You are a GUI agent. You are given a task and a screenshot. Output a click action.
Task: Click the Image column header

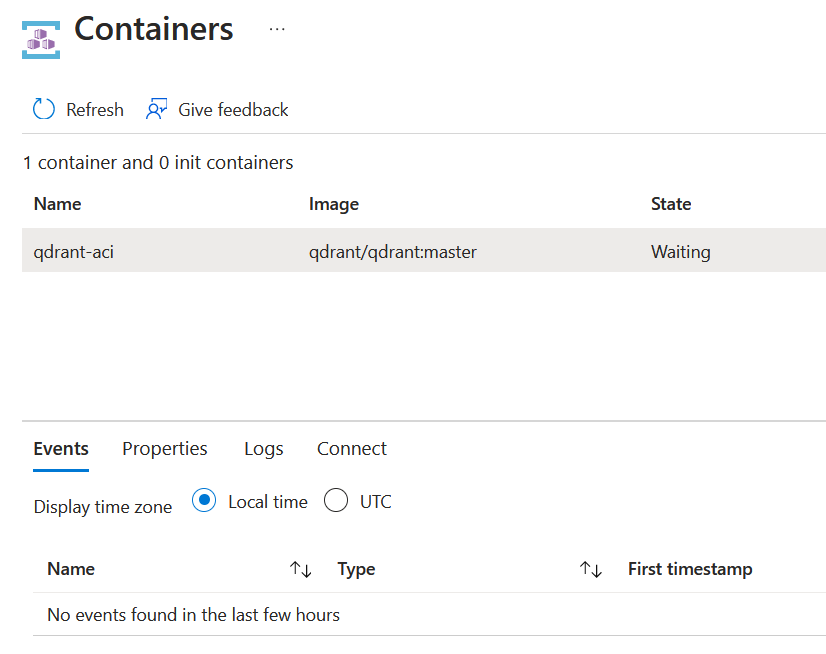tap(333, 204)
